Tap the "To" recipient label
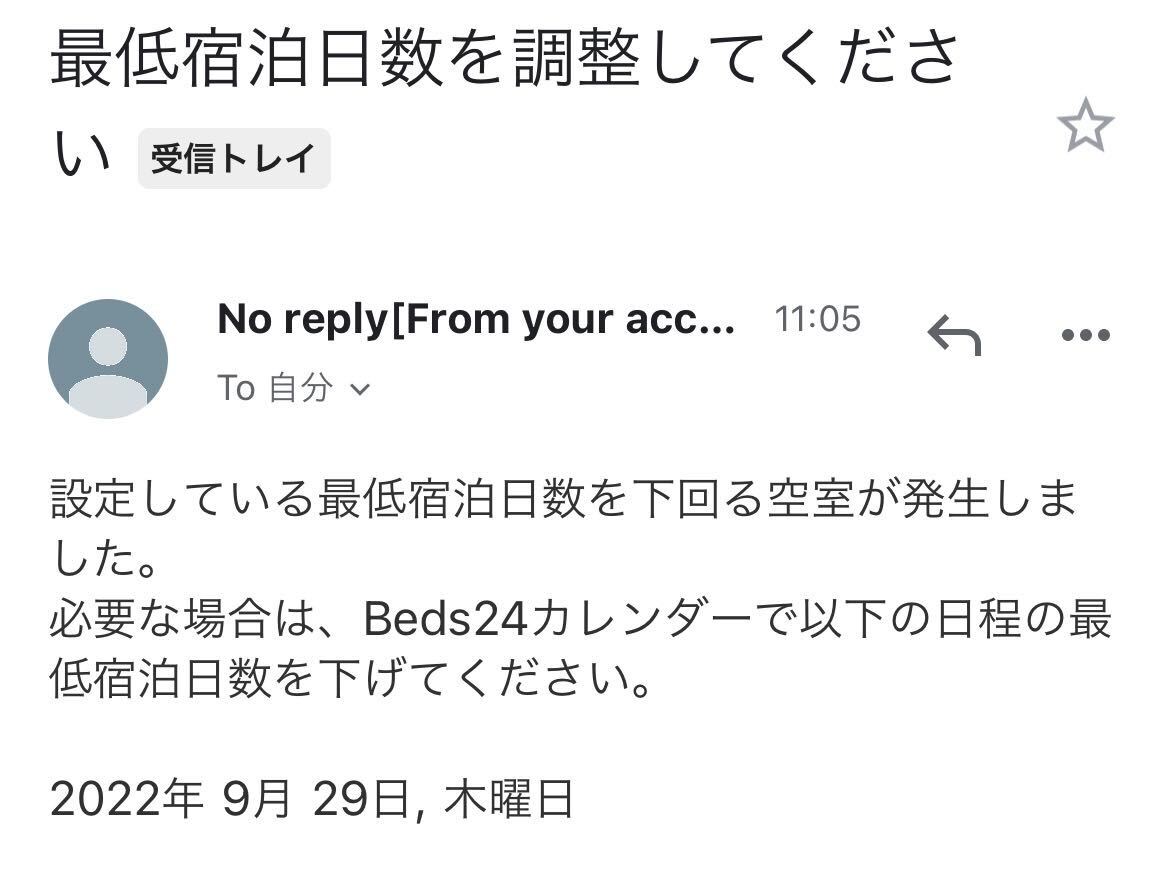 (236, 388)
